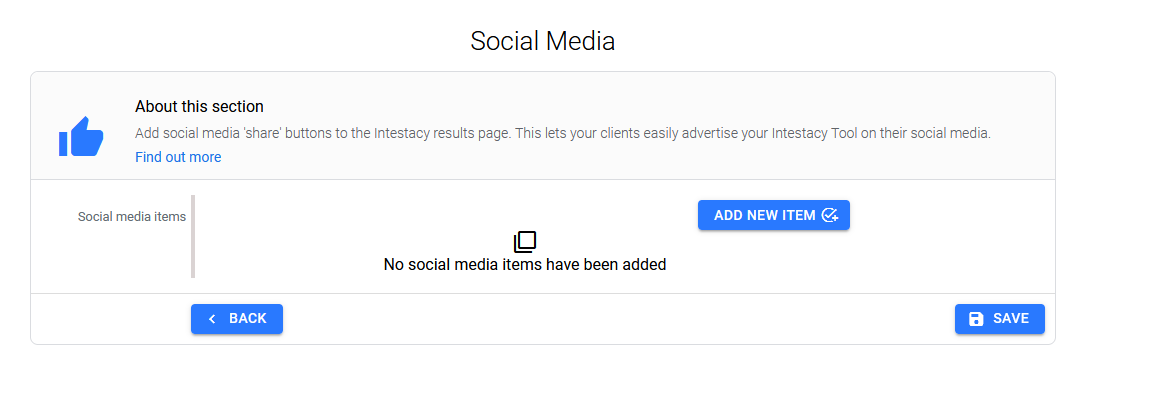Viewport: 1163px width, 404px height.
Task: Select the Social media items label
Action: point(132,216)
